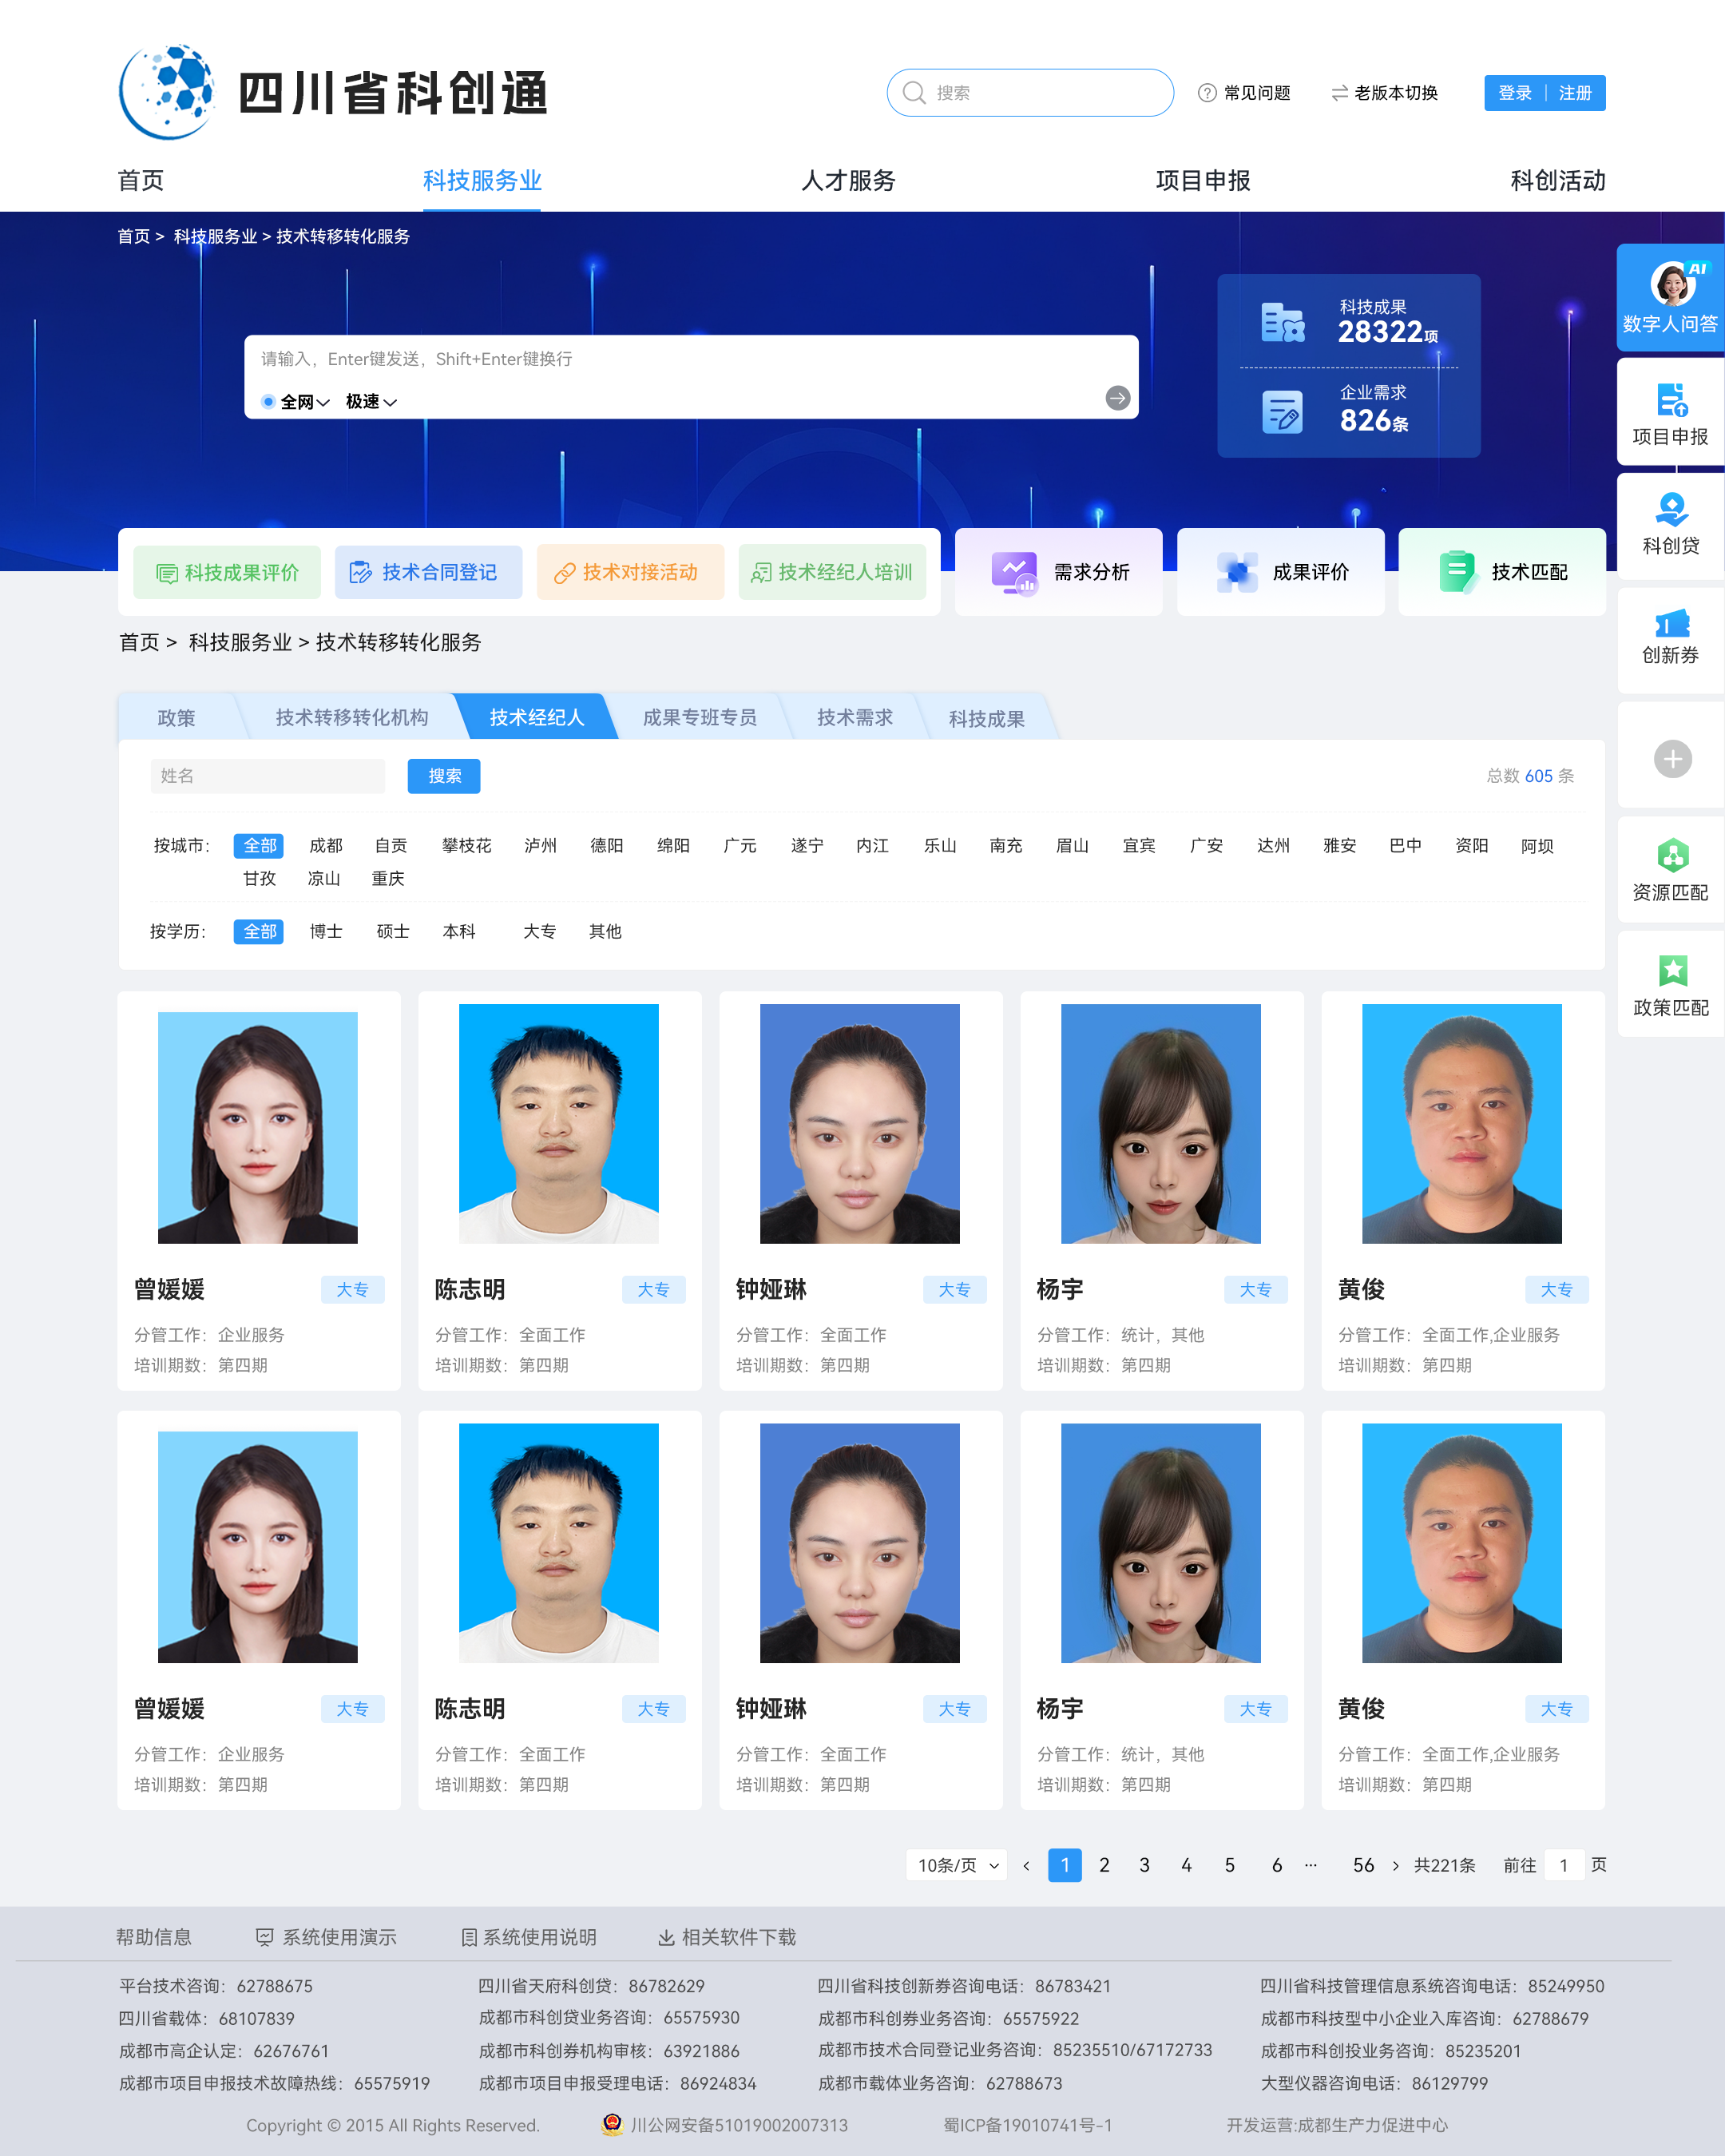The width and height of the screenshot is (1725, 2156).
Task: Open the 资源匹配 hexagon icon
Action: (1672, 856)
